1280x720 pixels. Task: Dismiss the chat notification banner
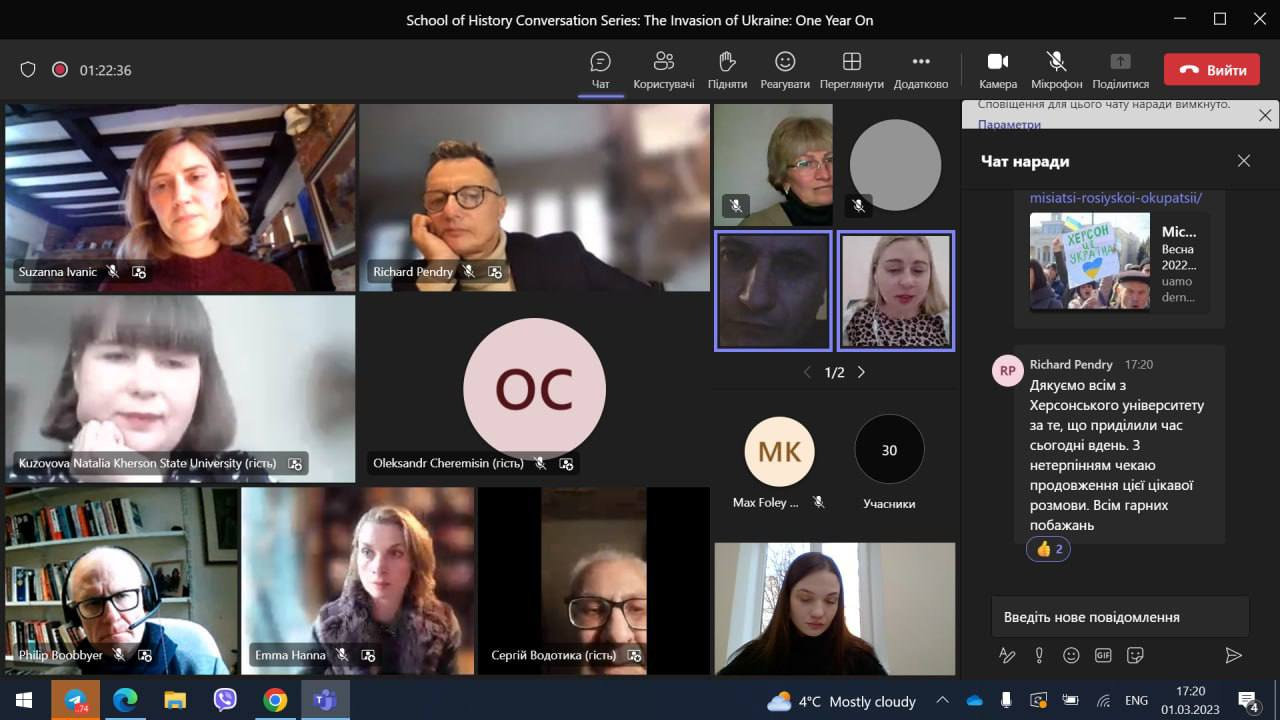(x=1265, y=115)
